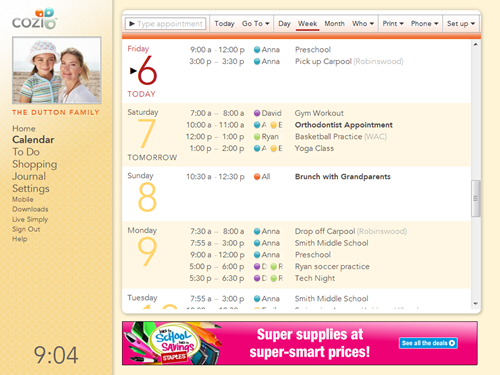Open the Journal page
The width and height of the screenshot is (500, 375).
pyautogui.click(x=29, y=176)
